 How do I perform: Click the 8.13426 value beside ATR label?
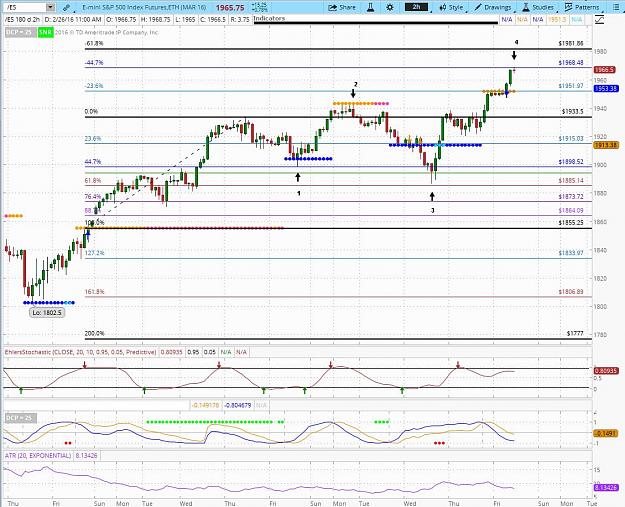(x=86, y=455)
